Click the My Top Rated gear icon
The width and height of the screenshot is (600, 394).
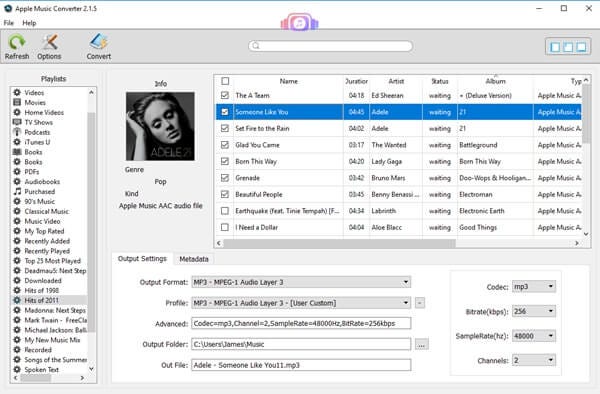(x=17, y=231)
